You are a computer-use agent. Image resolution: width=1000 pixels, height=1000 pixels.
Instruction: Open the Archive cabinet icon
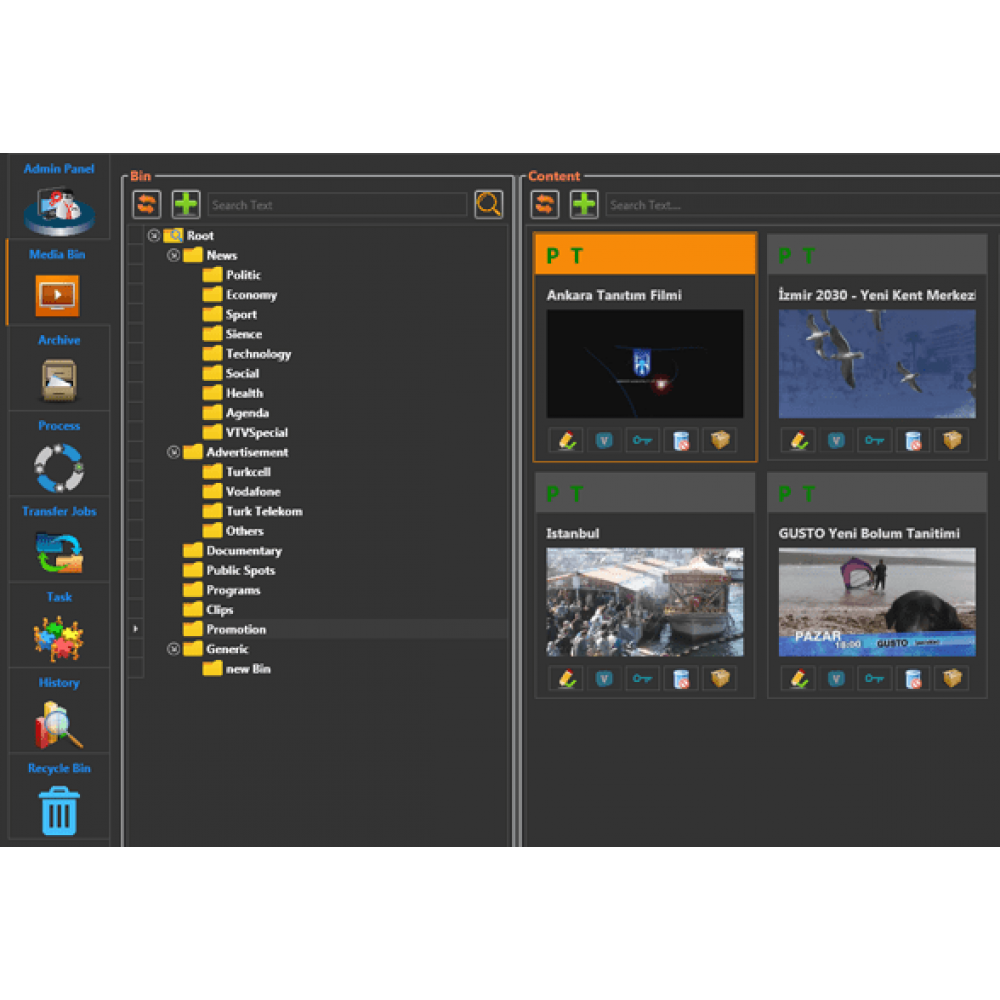(x=58, y=379)
